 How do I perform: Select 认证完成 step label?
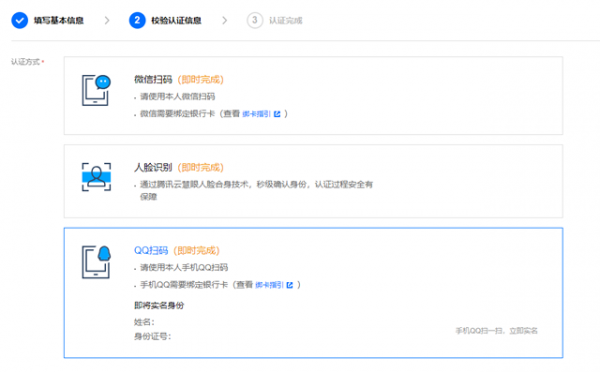click(x=286, y=20)
